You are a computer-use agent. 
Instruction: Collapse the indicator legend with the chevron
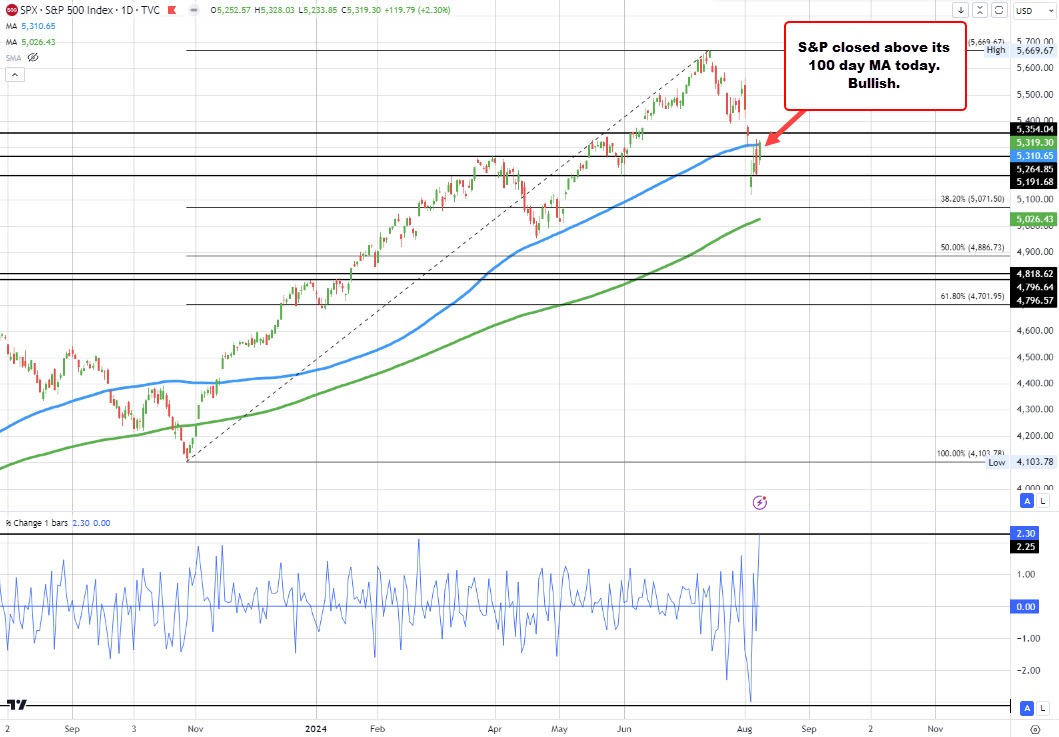[15, 74]
